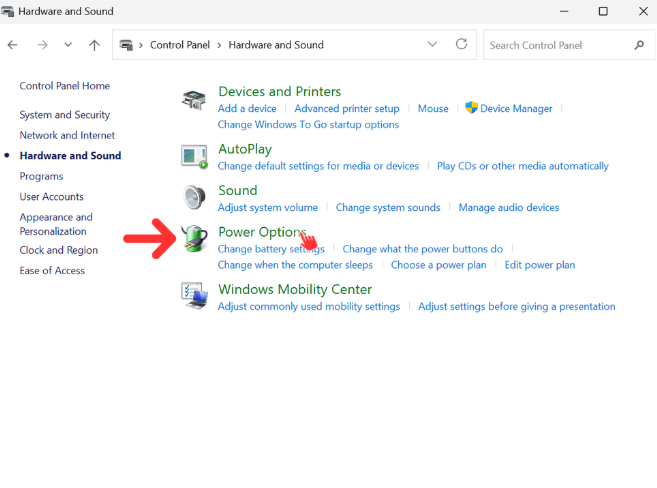Minimize the Hardware and Sound window
Image resolution: width=657 pixels, height=488 pixels.
pyautogui.click(x=564, y=11)
